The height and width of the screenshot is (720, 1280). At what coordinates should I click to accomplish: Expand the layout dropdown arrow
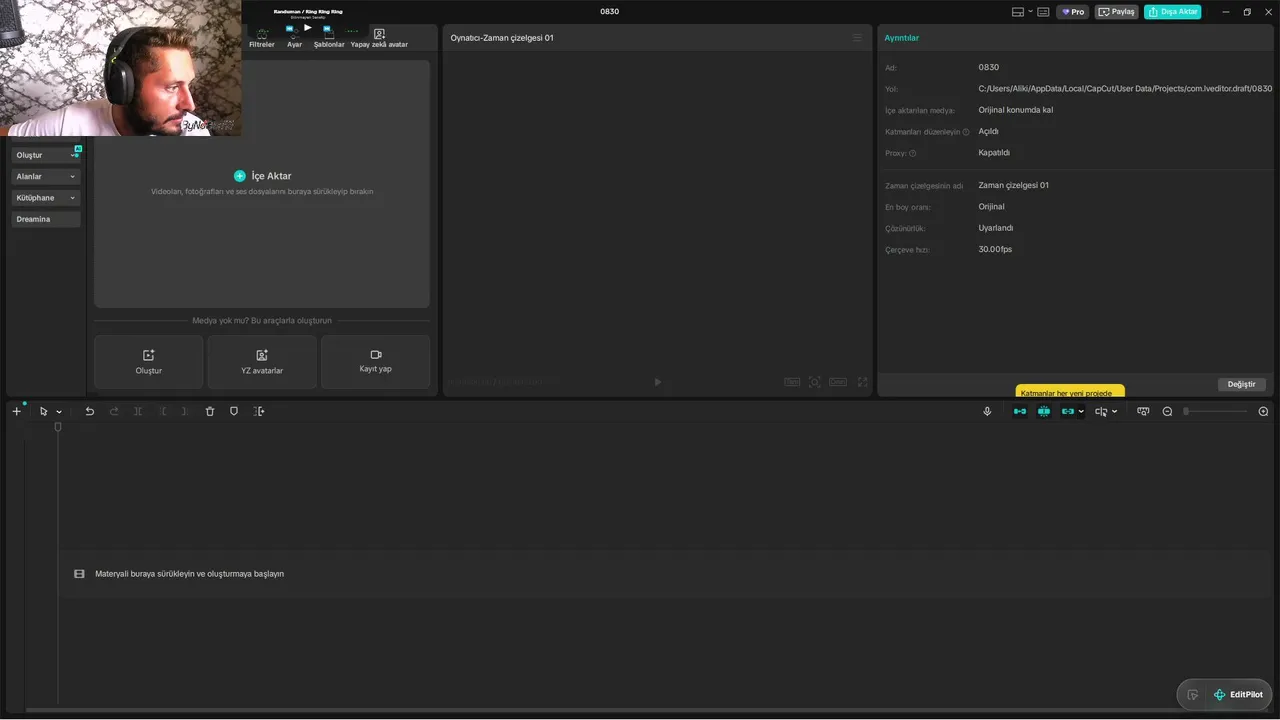[1031, 12]
